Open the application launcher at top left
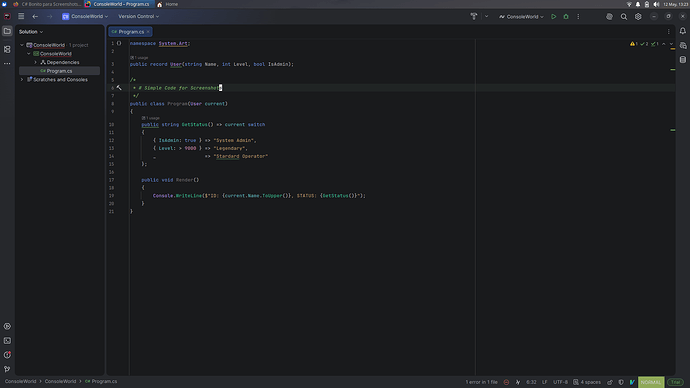Image resolution: width=690 pixels, height=388 pixels. [4, 4]
